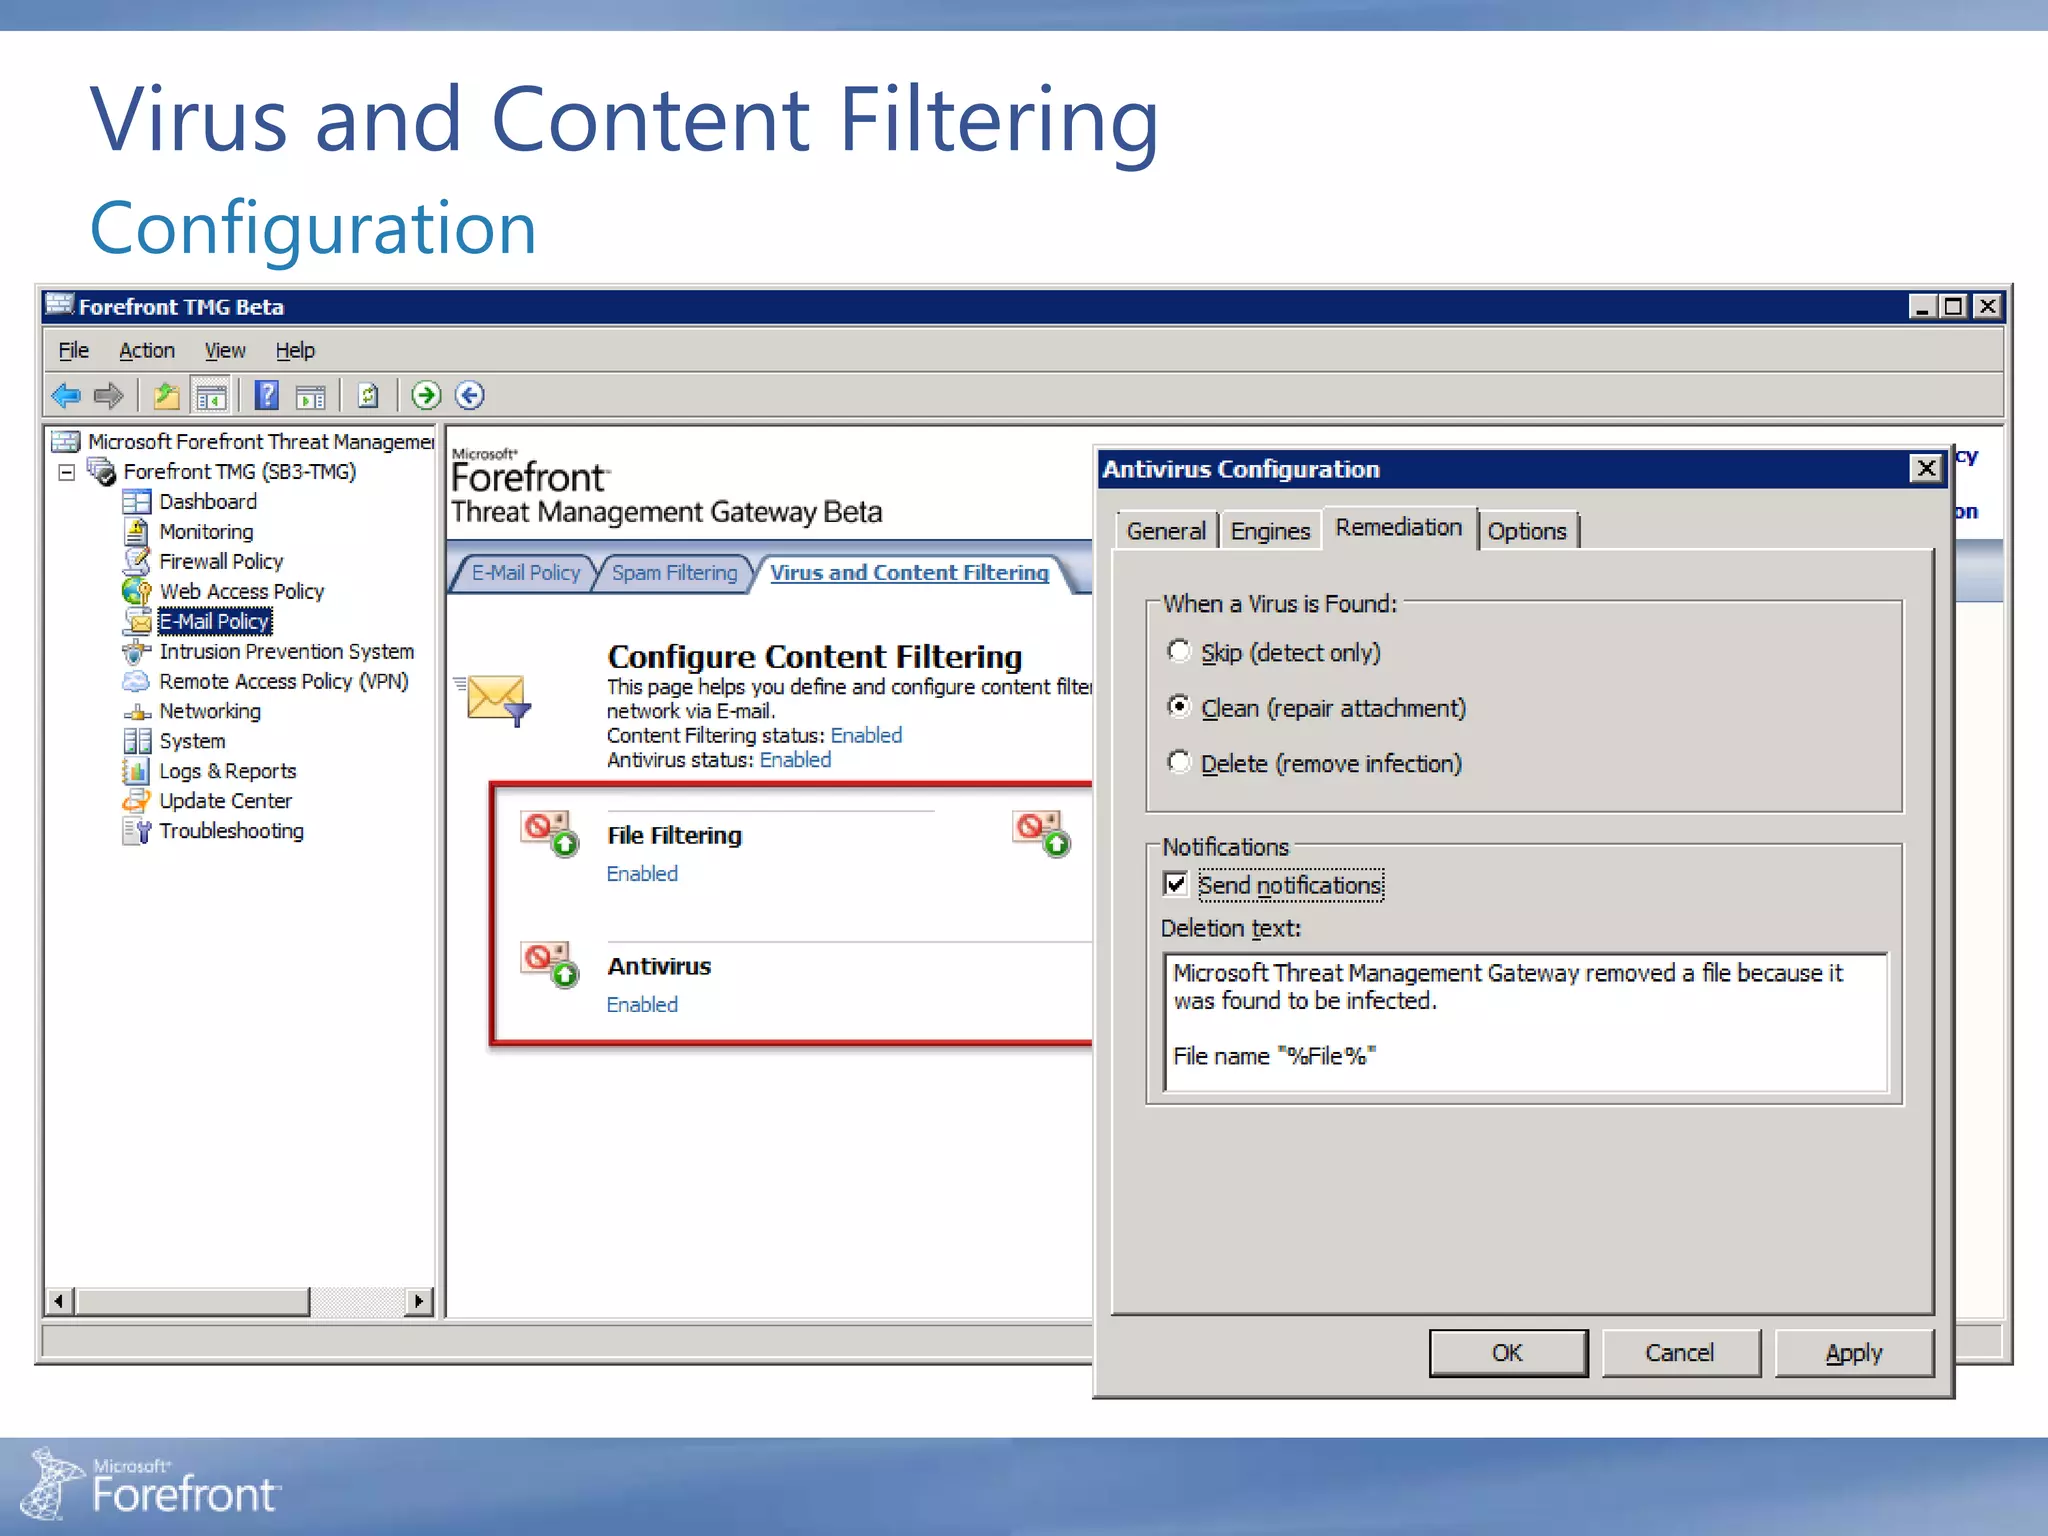Image resolution: width=2048 pixels, height=1536 pixels.
Task: Click the green circled right-arrow toolbar icon
Action: 426,396
